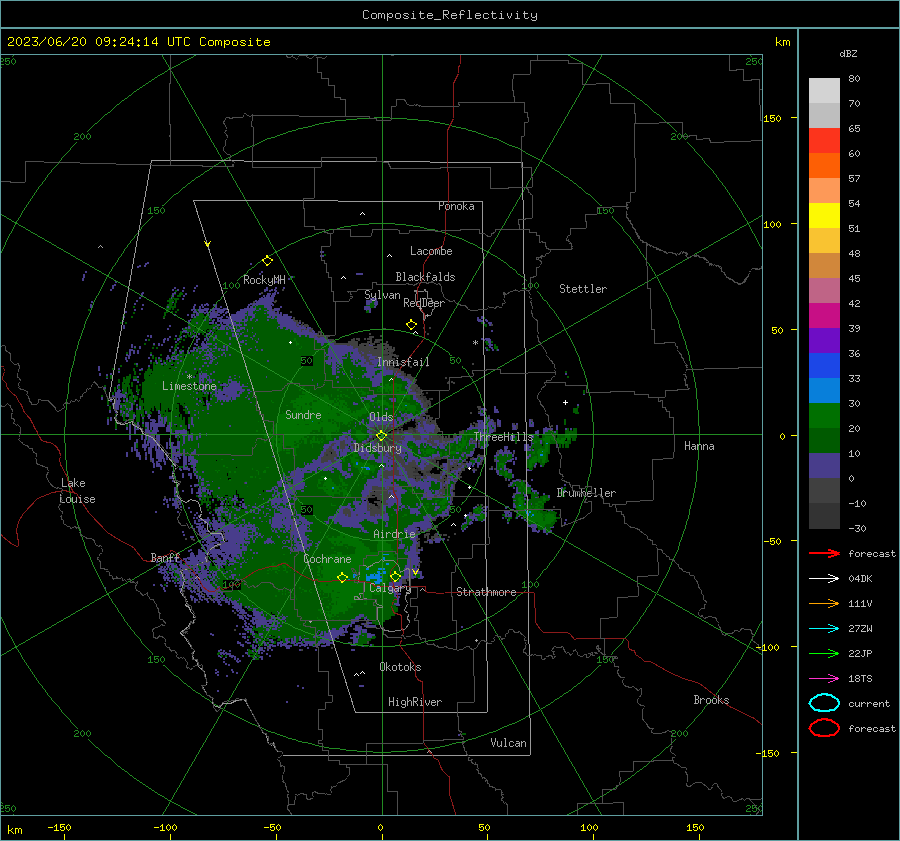Click the magenta 18TS arrow icon

824,679
